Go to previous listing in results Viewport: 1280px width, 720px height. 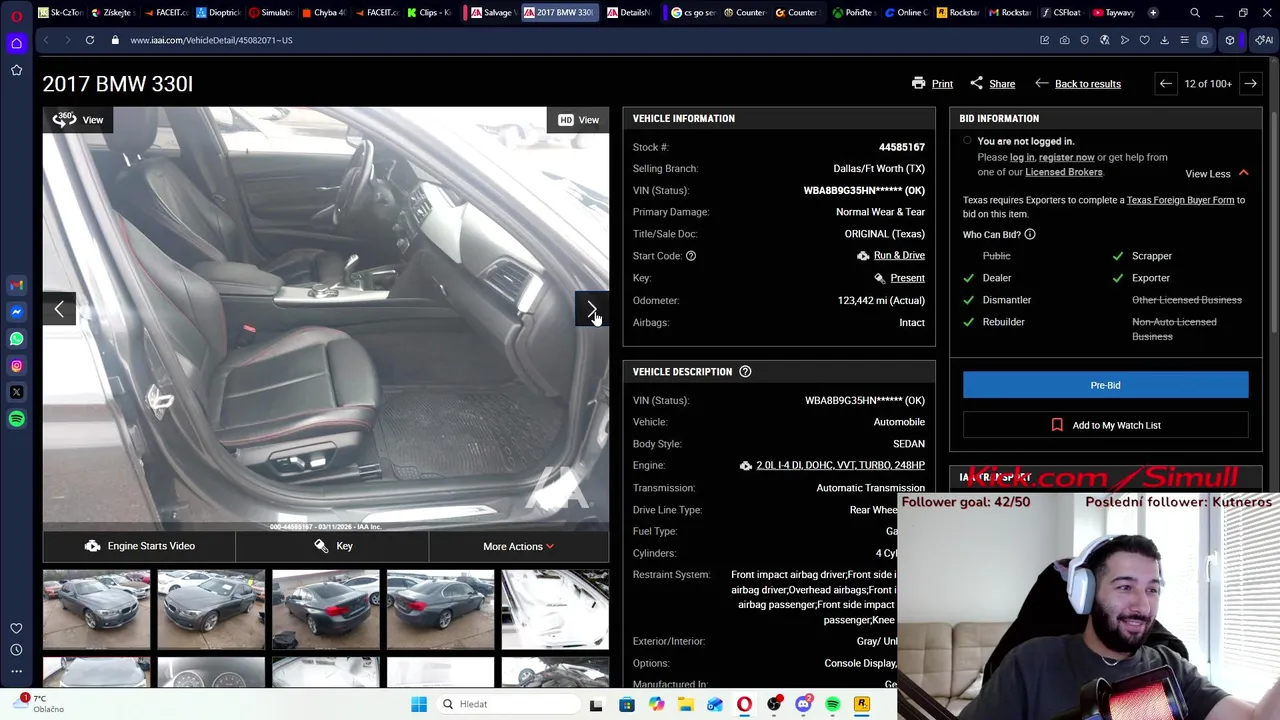(x=1165, y=84)
